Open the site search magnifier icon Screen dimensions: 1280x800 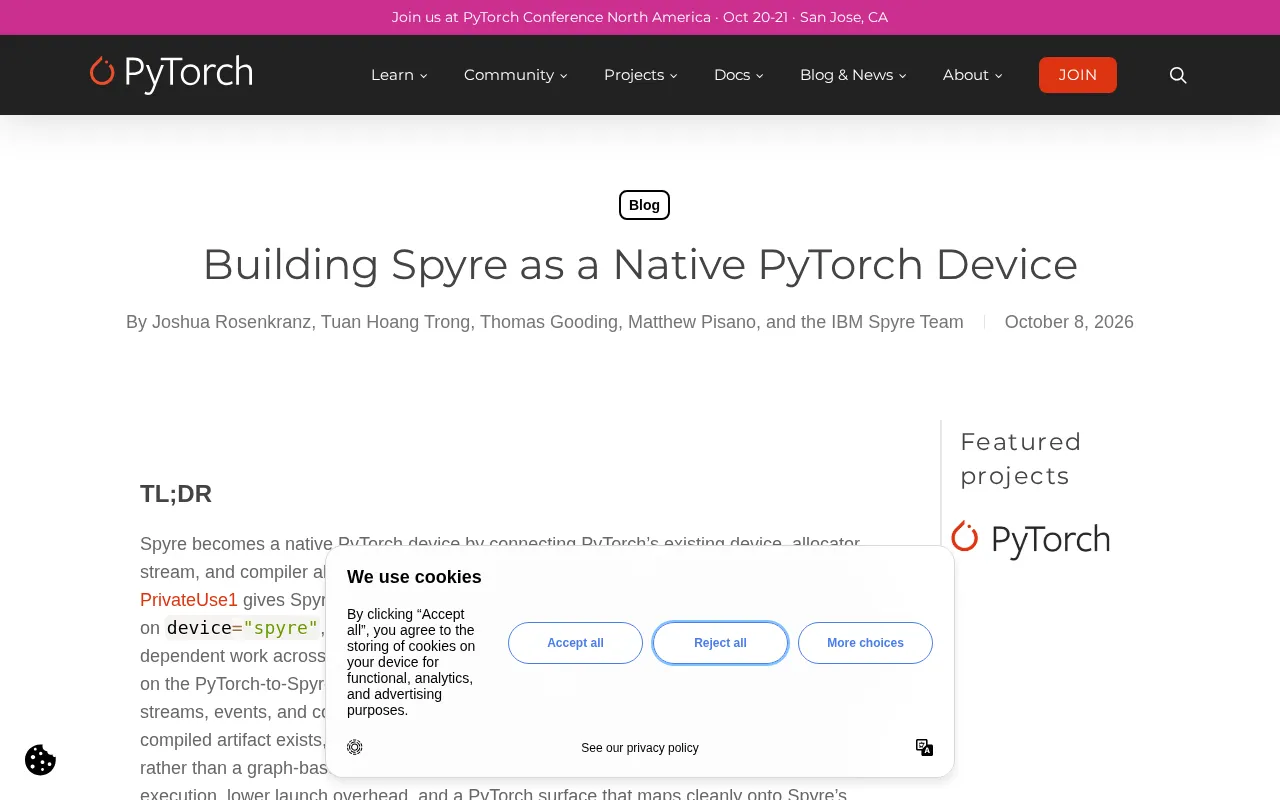1178,75
